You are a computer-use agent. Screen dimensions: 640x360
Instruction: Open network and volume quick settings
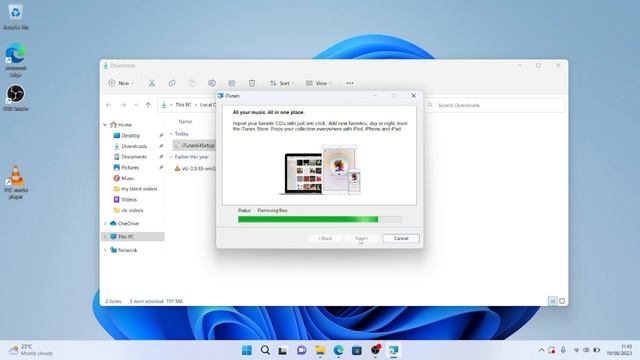587,350
